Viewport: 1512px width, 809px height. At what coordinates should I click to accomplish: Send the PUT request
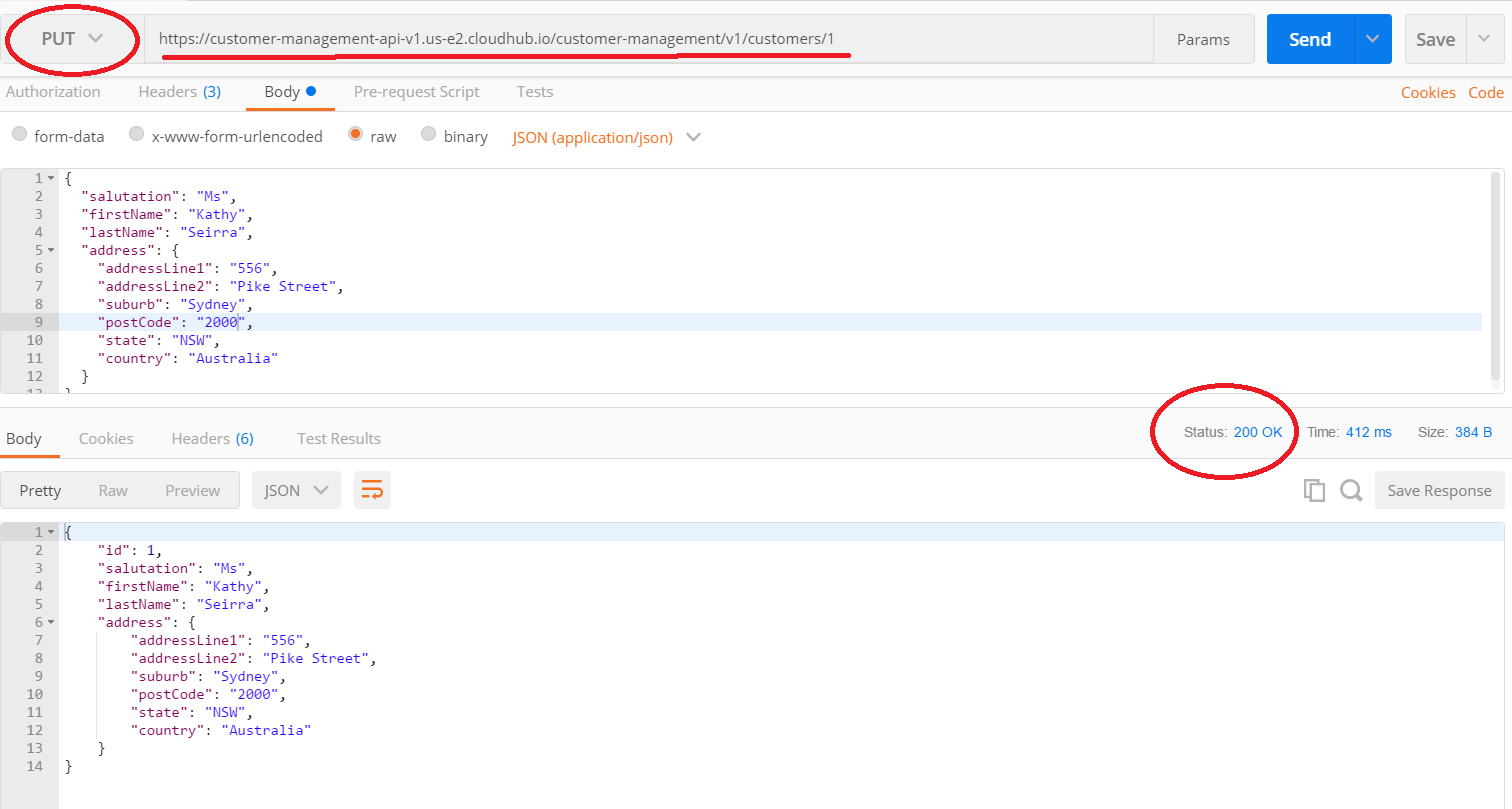coord(1310,39)
